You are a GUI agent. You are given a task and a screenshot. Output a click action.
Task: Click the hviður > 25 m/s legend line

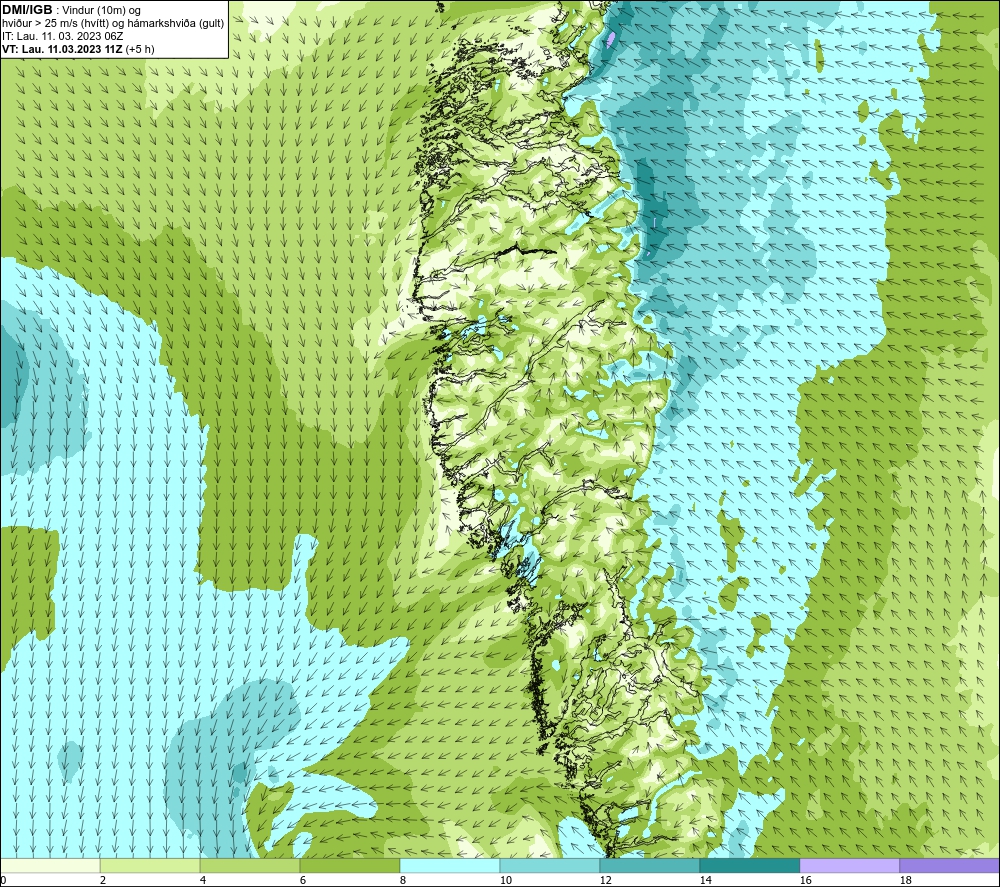[113, 24]
